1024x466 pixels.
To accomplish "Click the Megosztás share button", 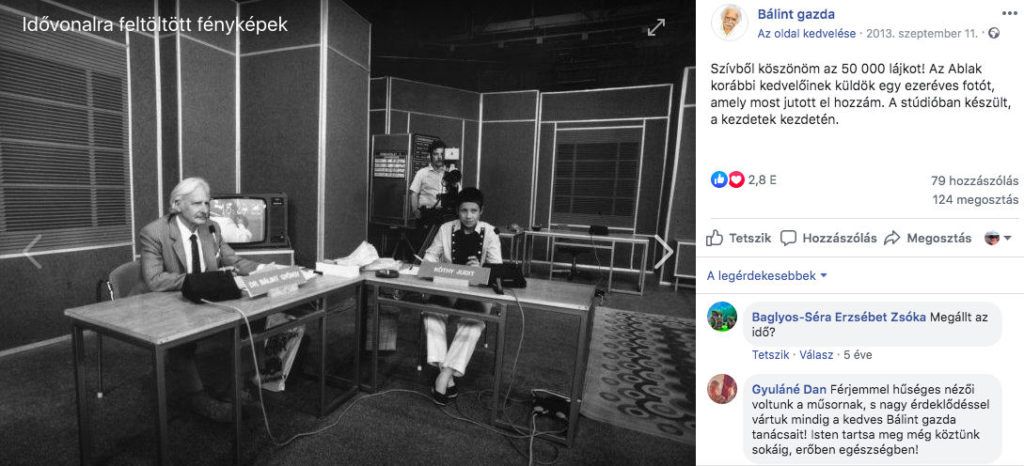I will 927,238.
